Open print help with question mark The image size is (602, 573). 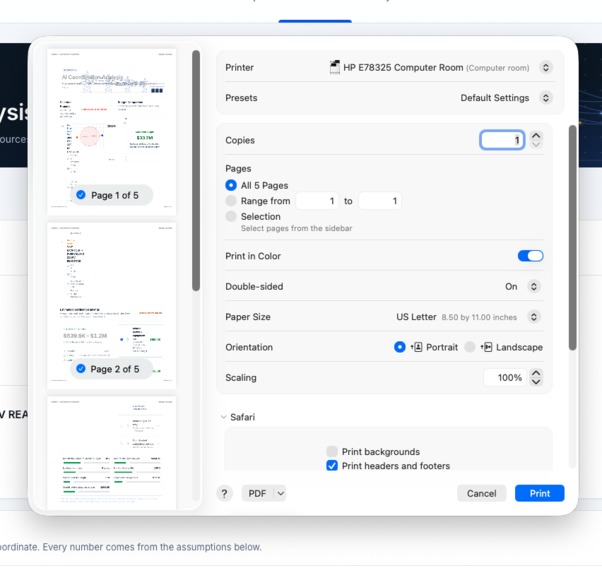225,493
